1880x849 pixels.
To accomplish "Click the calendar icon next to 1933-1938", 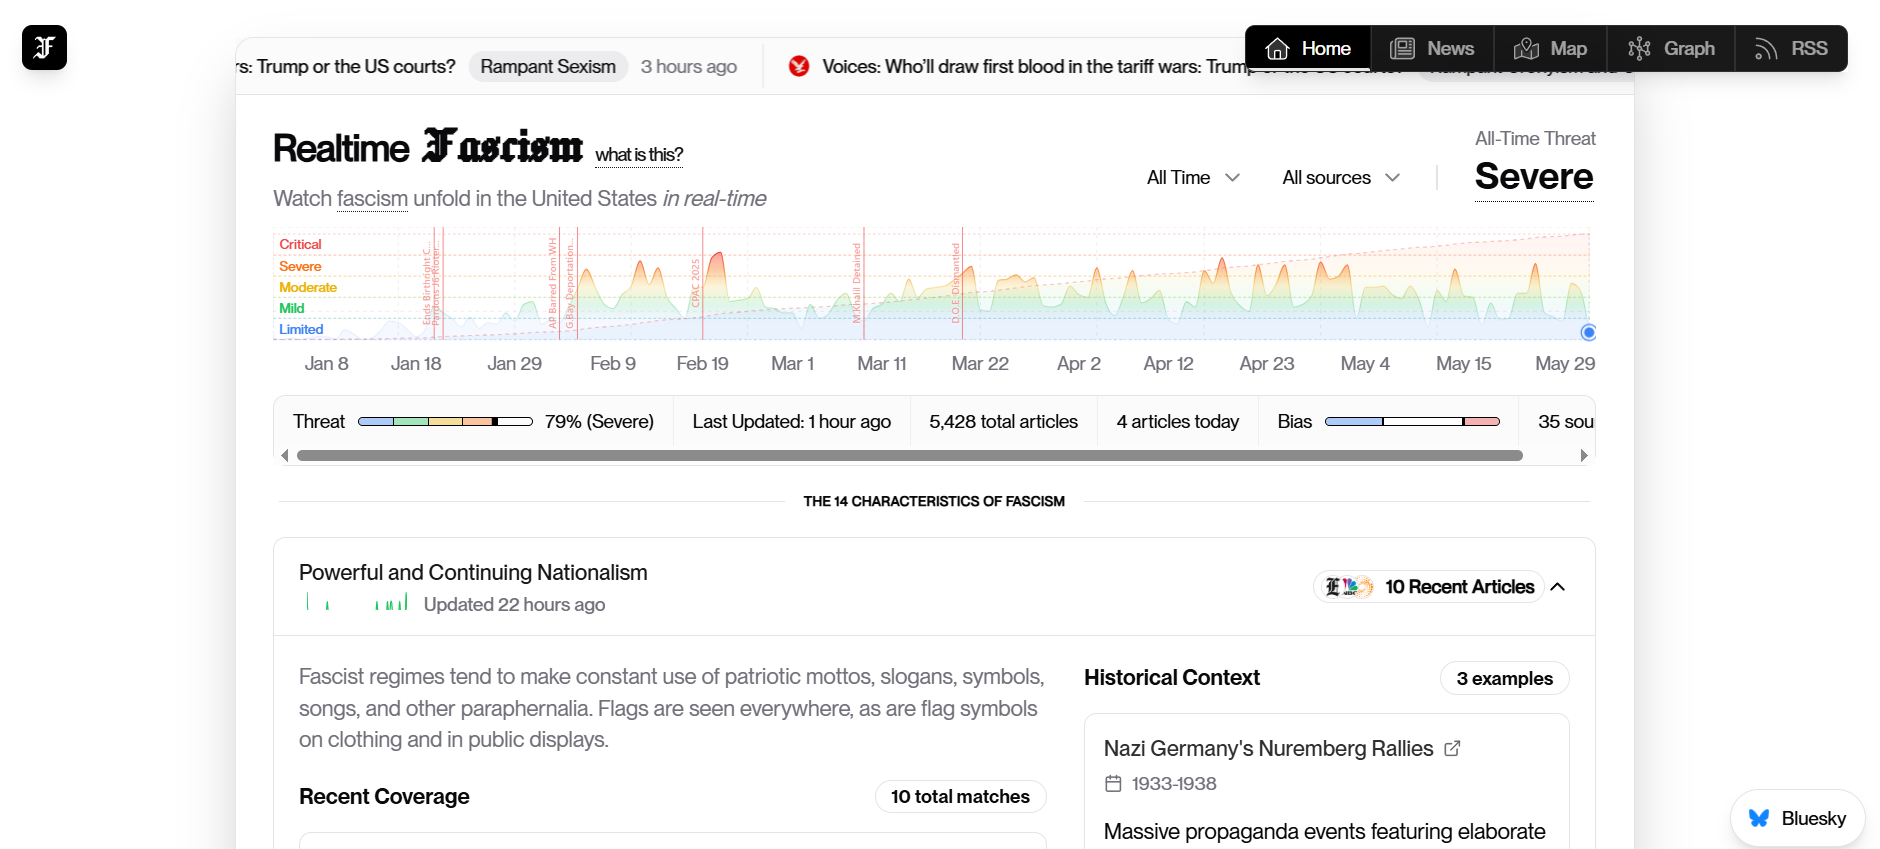I will [x=1113, y=784].
